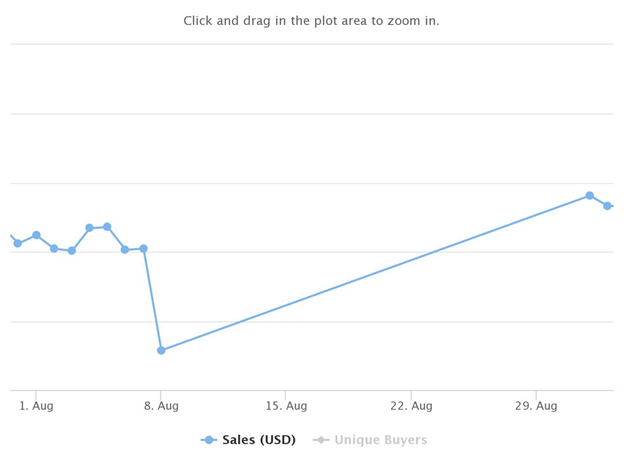Click the 22. Aug axis label
624x468 pixels.
point(411,406)
